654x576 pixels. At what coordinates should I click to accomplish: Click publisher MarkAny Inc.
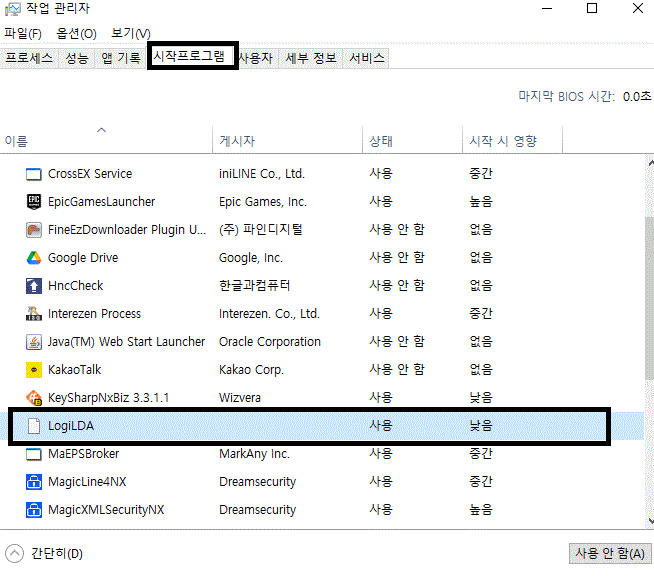[x=254, y=454]
